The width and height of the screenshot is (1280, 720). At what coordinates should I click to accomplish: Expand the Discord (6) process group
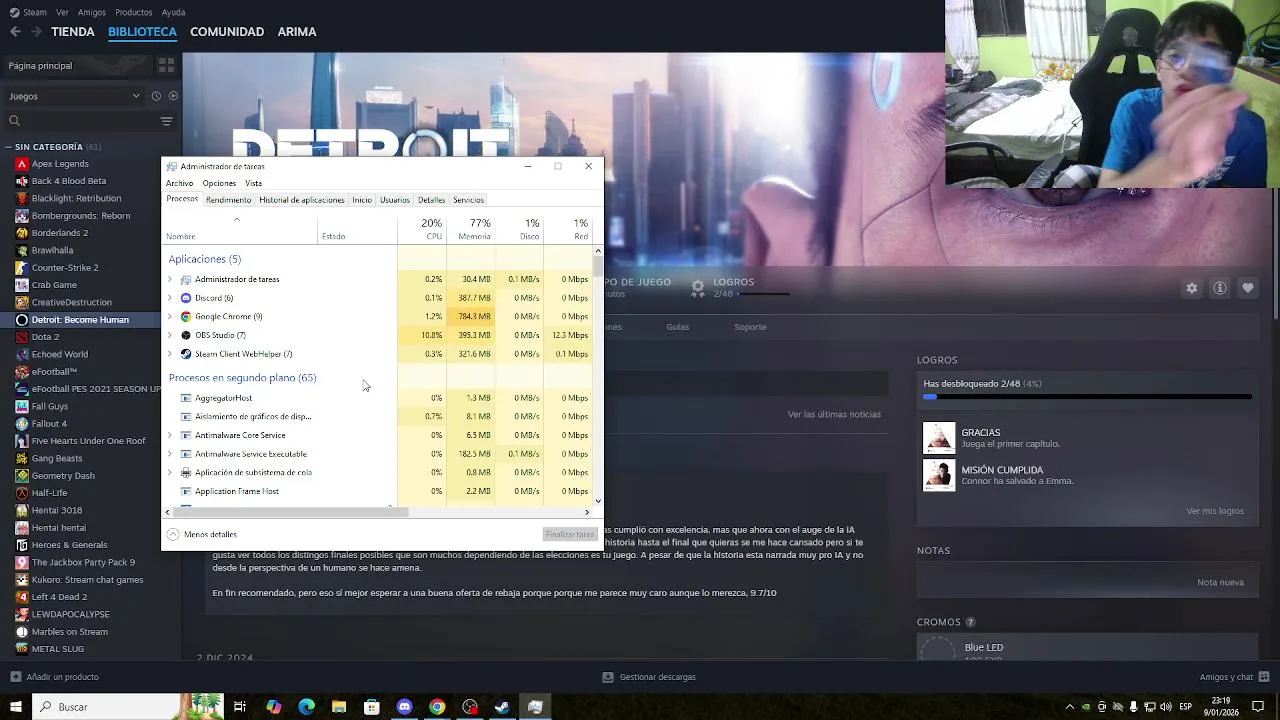(x=170, y=298)
